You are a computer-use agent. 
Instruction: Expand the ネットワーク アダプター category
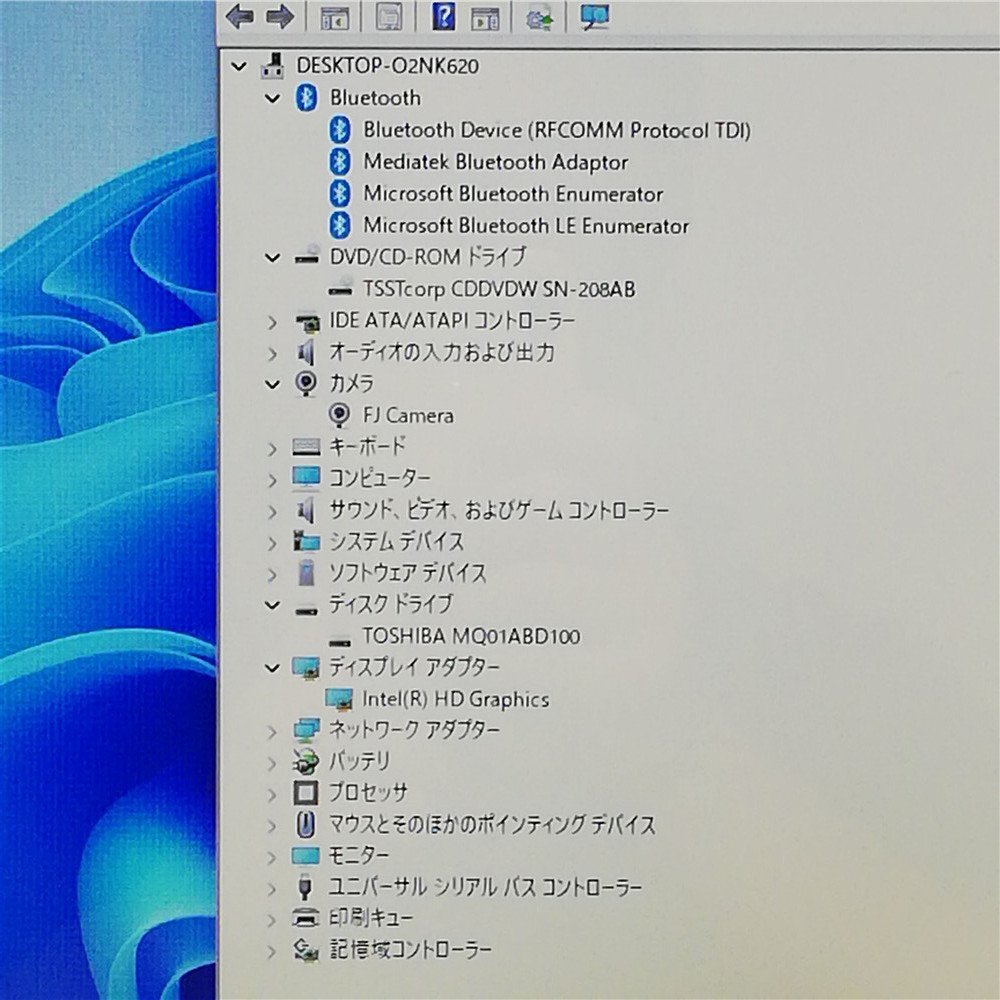tap(272, 732)
